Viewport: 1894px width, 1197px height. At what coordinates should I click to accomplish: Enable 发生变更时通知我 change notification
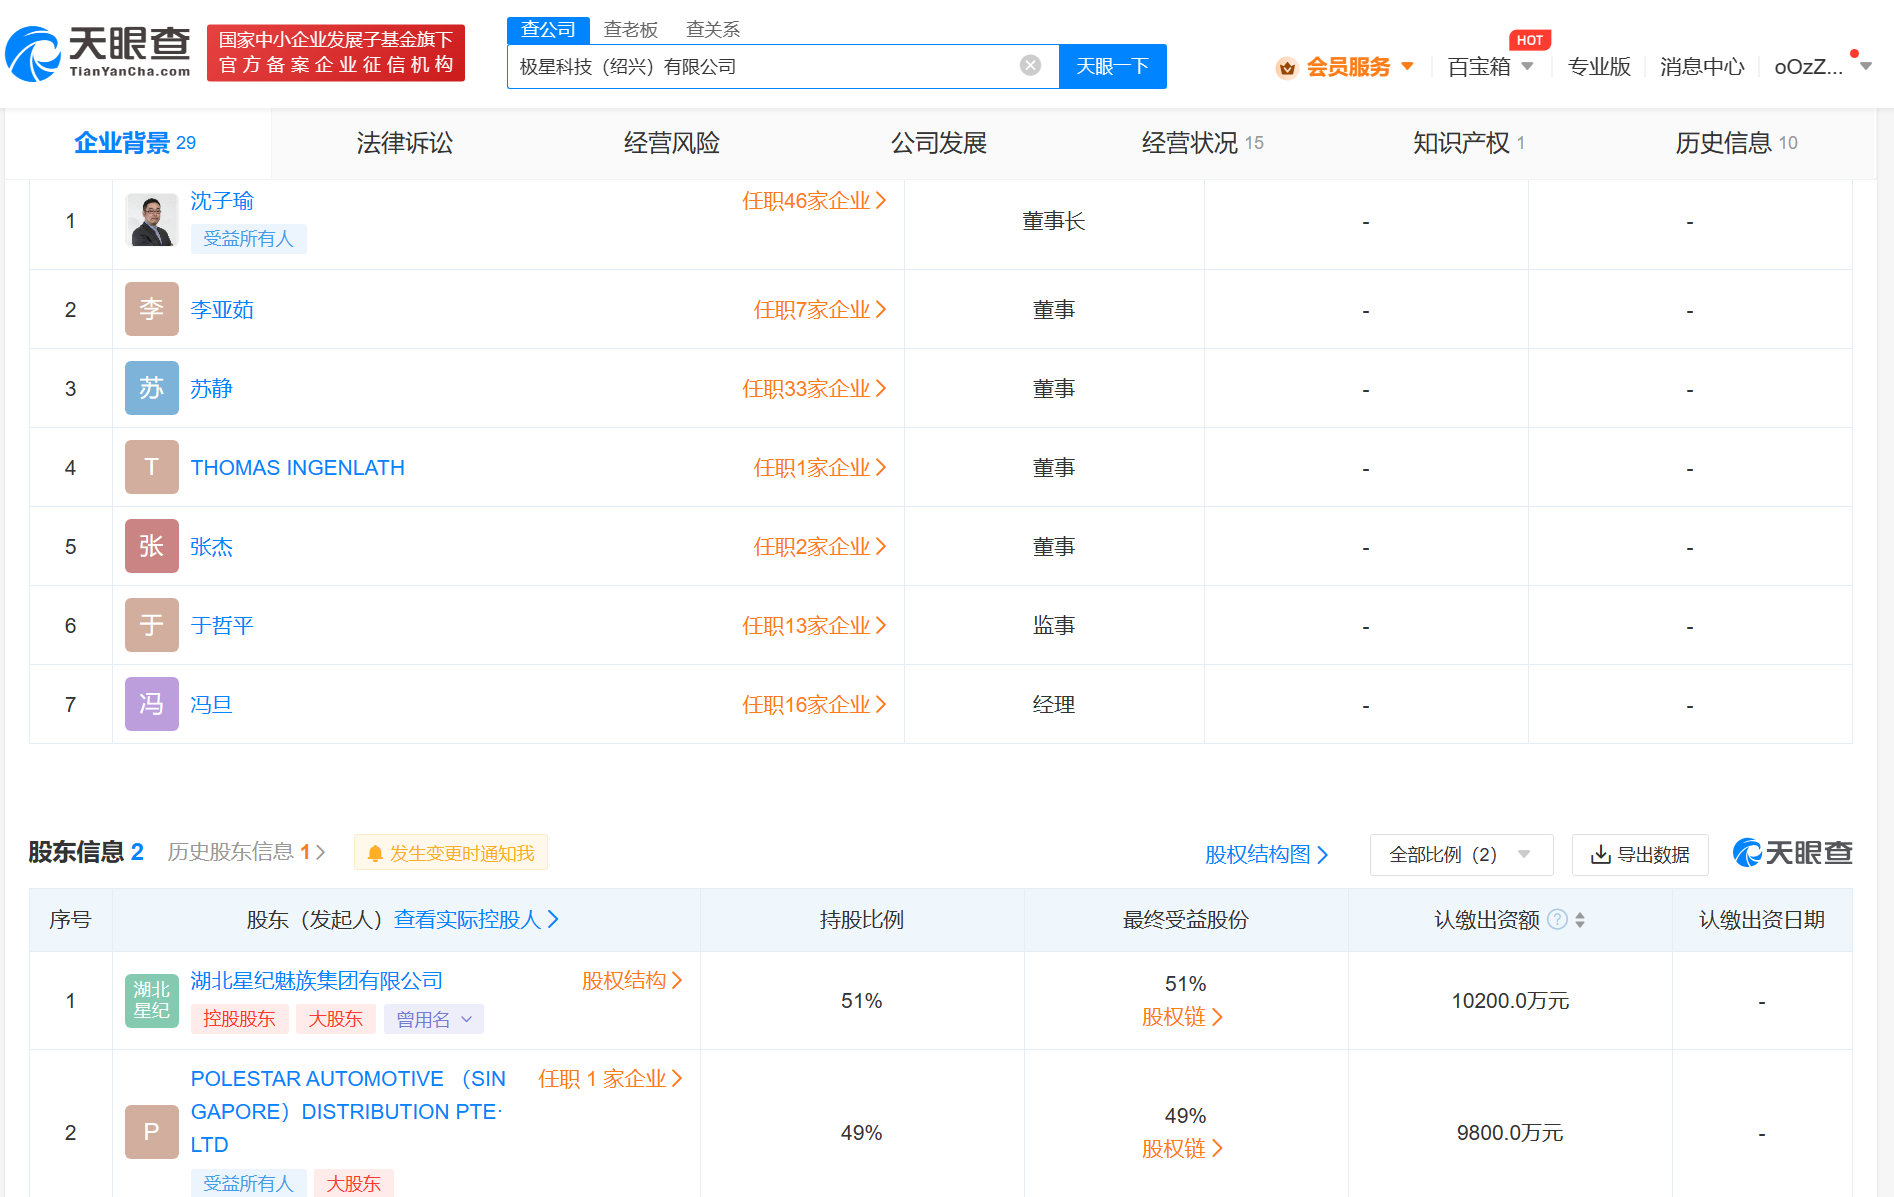[x=451, y=853]
